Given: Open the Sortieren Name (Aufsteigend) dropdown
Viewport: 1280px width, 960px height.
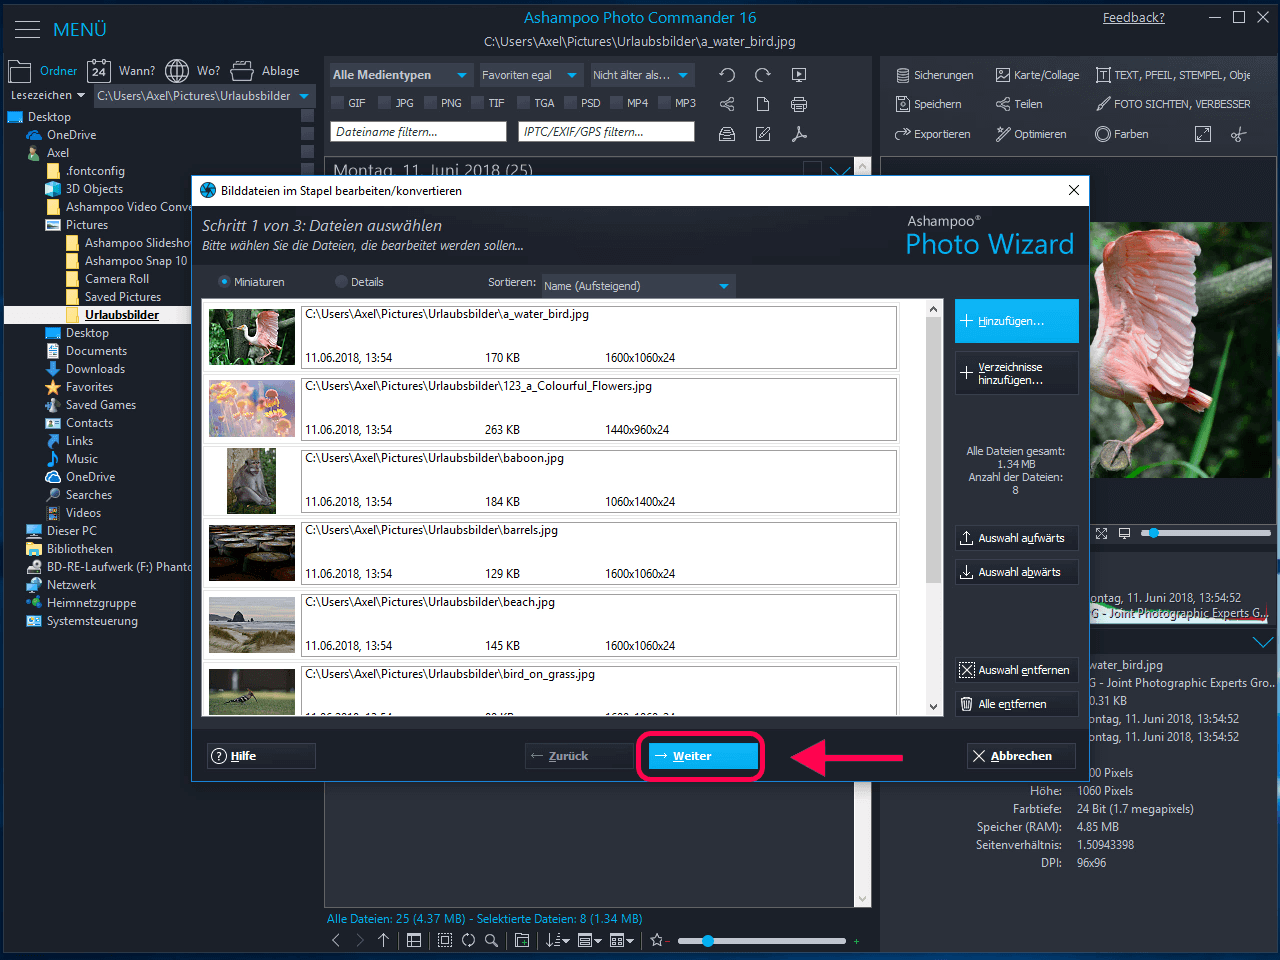Looking at the screenshot, I should click(x=638, y=286).
